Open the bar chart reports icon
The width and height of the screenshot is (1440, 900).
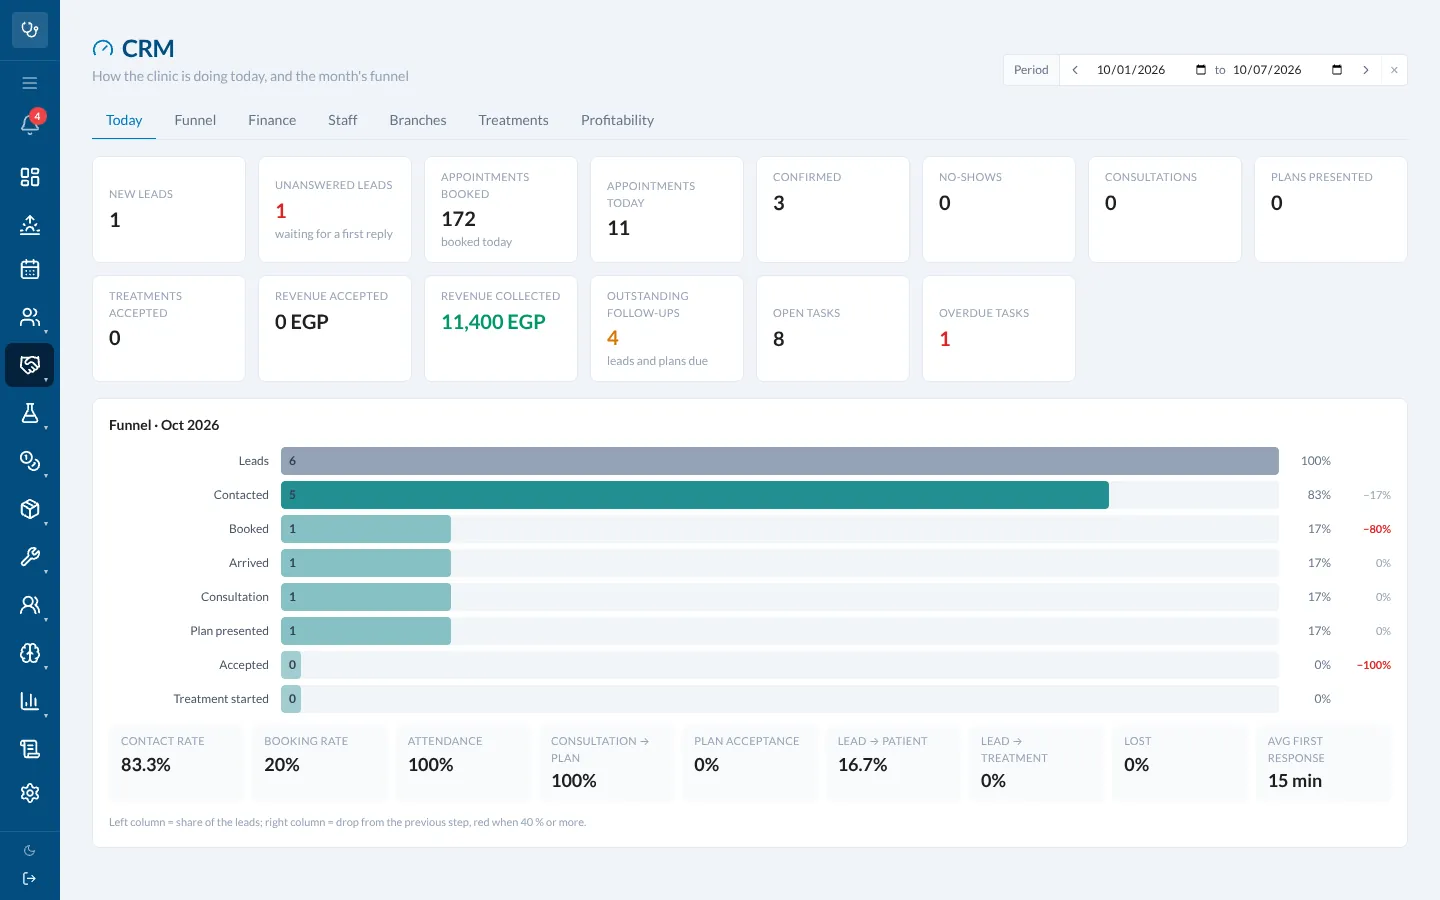[30, 701]
